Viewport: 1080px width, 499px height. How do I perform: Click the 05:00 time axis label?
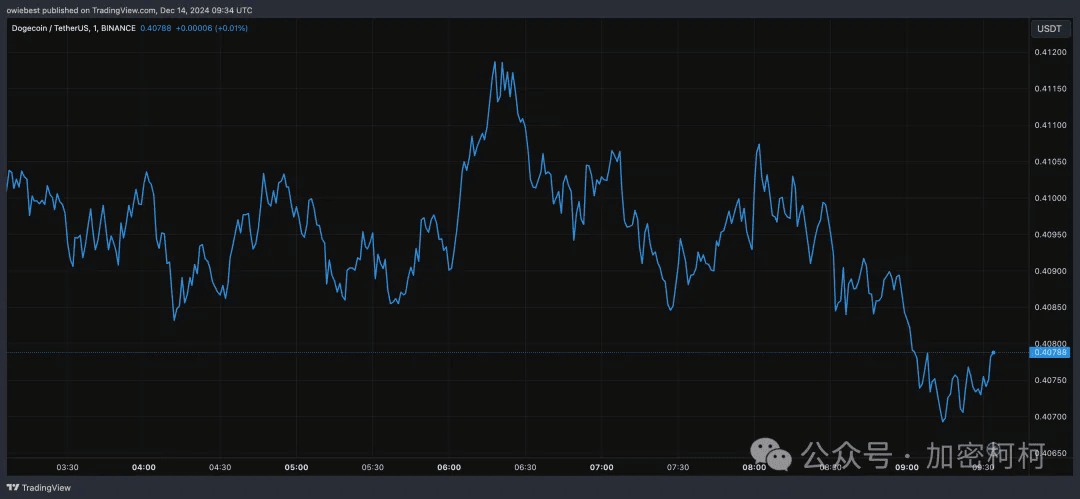tap(296, 467)
